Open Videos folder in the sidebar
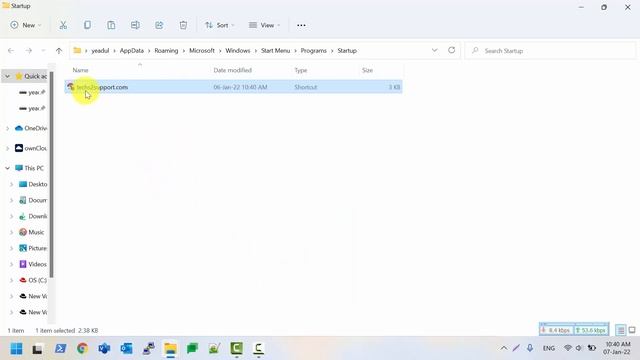This screenshot has width=640, height=360. [33, 264]
